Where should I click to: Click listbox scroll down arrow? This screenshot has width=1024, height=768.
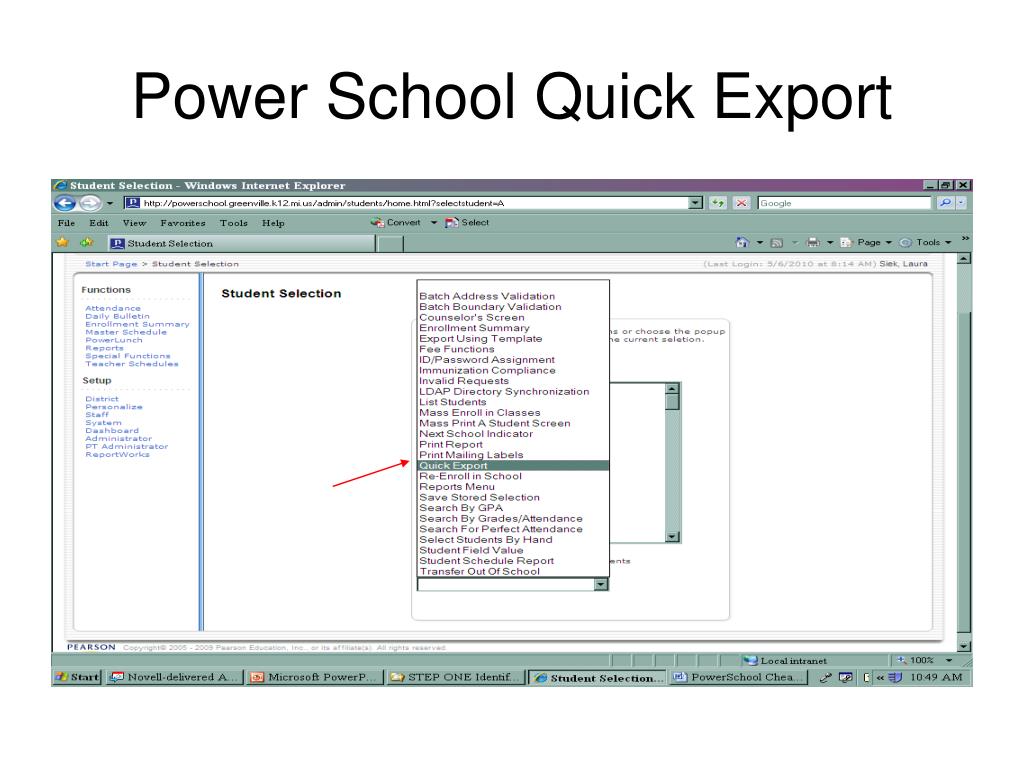(x=672, y=536)
